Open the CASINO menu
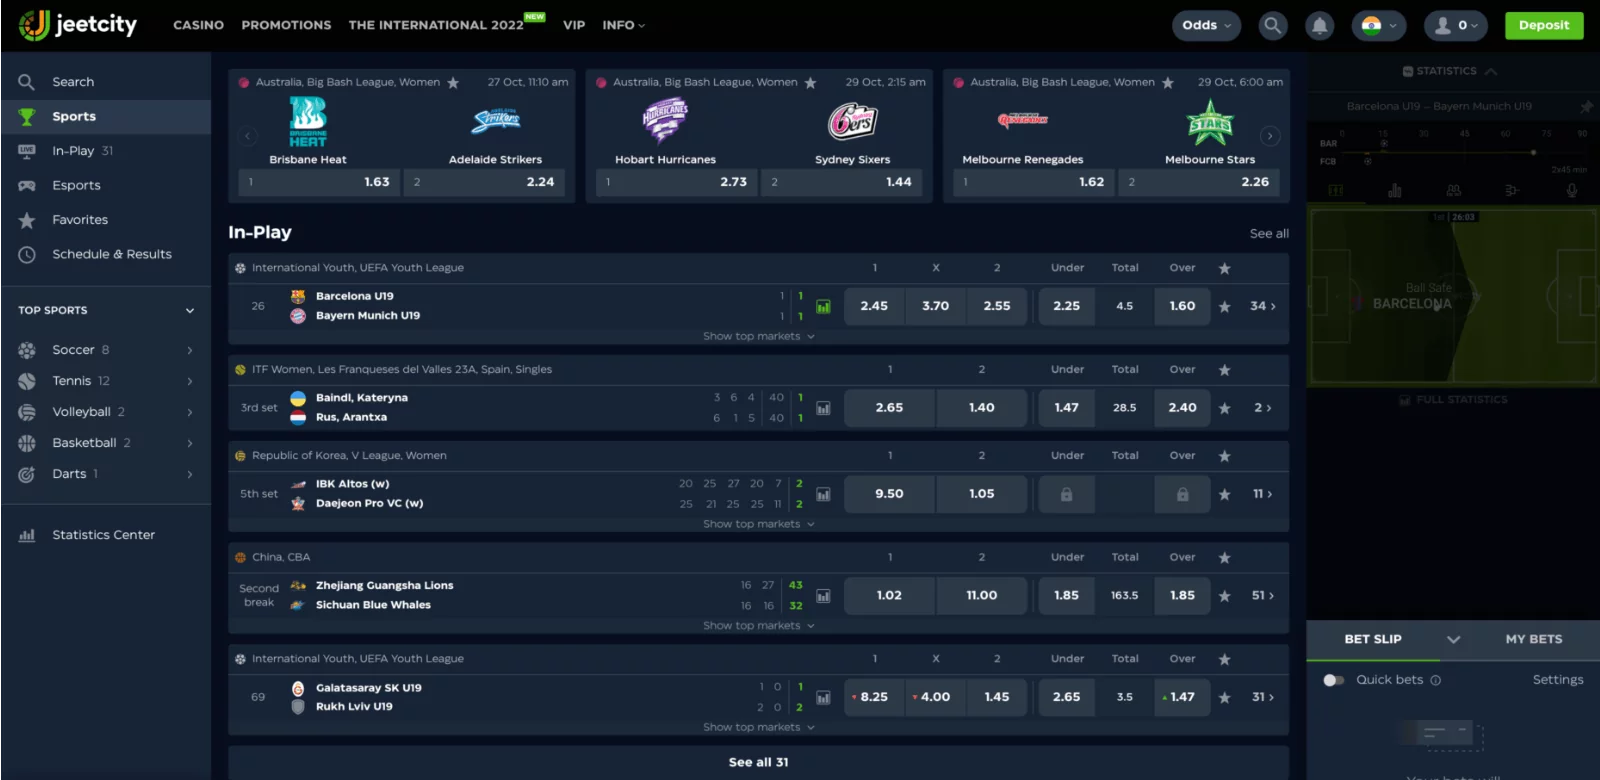 [198, 25]
